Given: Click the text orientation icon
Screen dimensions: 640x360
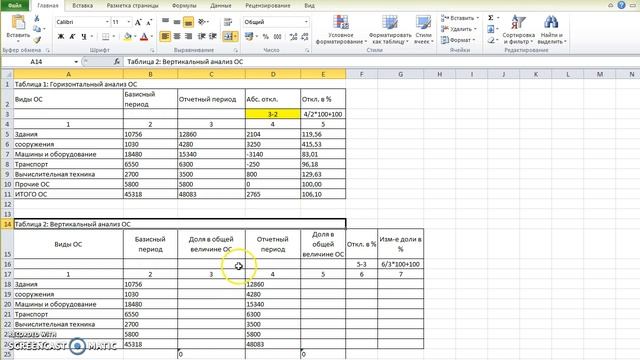Looking at the screenshot, I should pos(202,22).
